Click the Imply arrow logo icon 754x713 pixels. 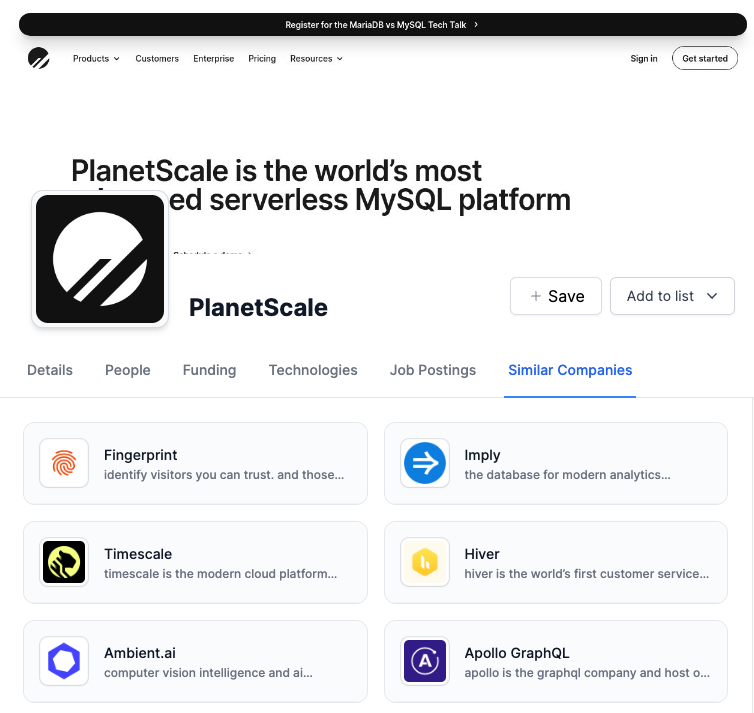tap(425, 463)
